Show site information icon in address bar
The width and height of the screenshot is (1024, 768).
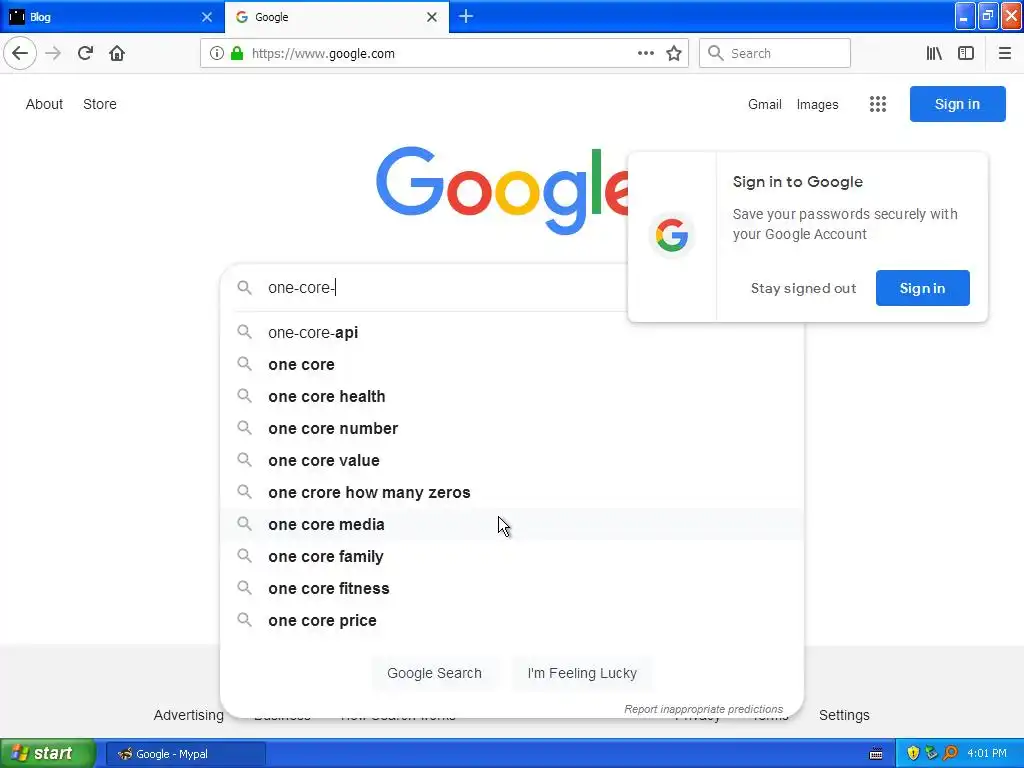[217, 53]
